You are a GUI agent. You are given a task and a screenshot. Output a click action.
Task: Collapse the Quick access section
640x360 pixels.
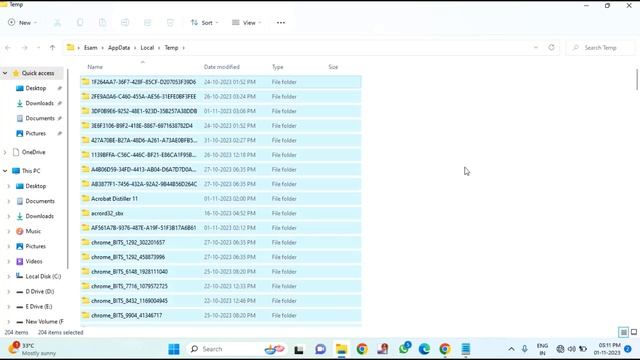click(5, 73)
